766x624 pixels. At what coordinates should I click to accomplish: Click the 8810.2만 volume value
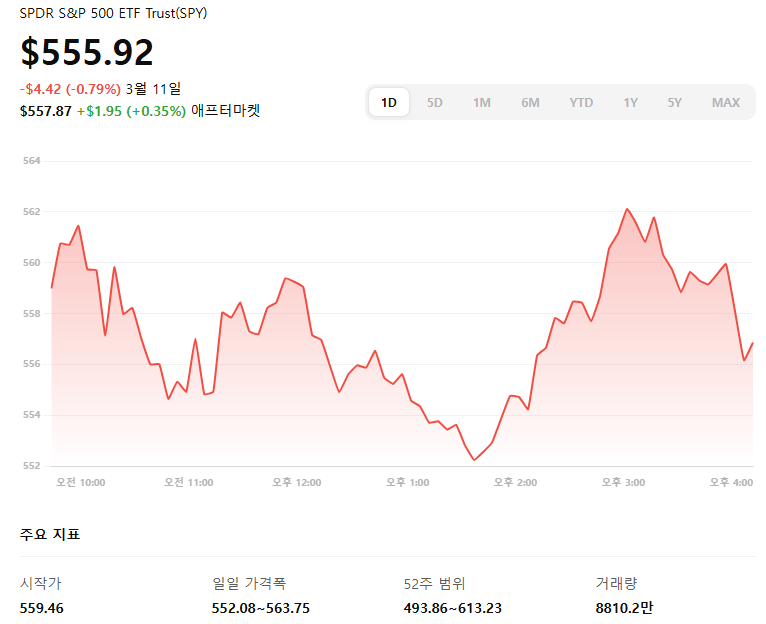click(x=624, y=608)
